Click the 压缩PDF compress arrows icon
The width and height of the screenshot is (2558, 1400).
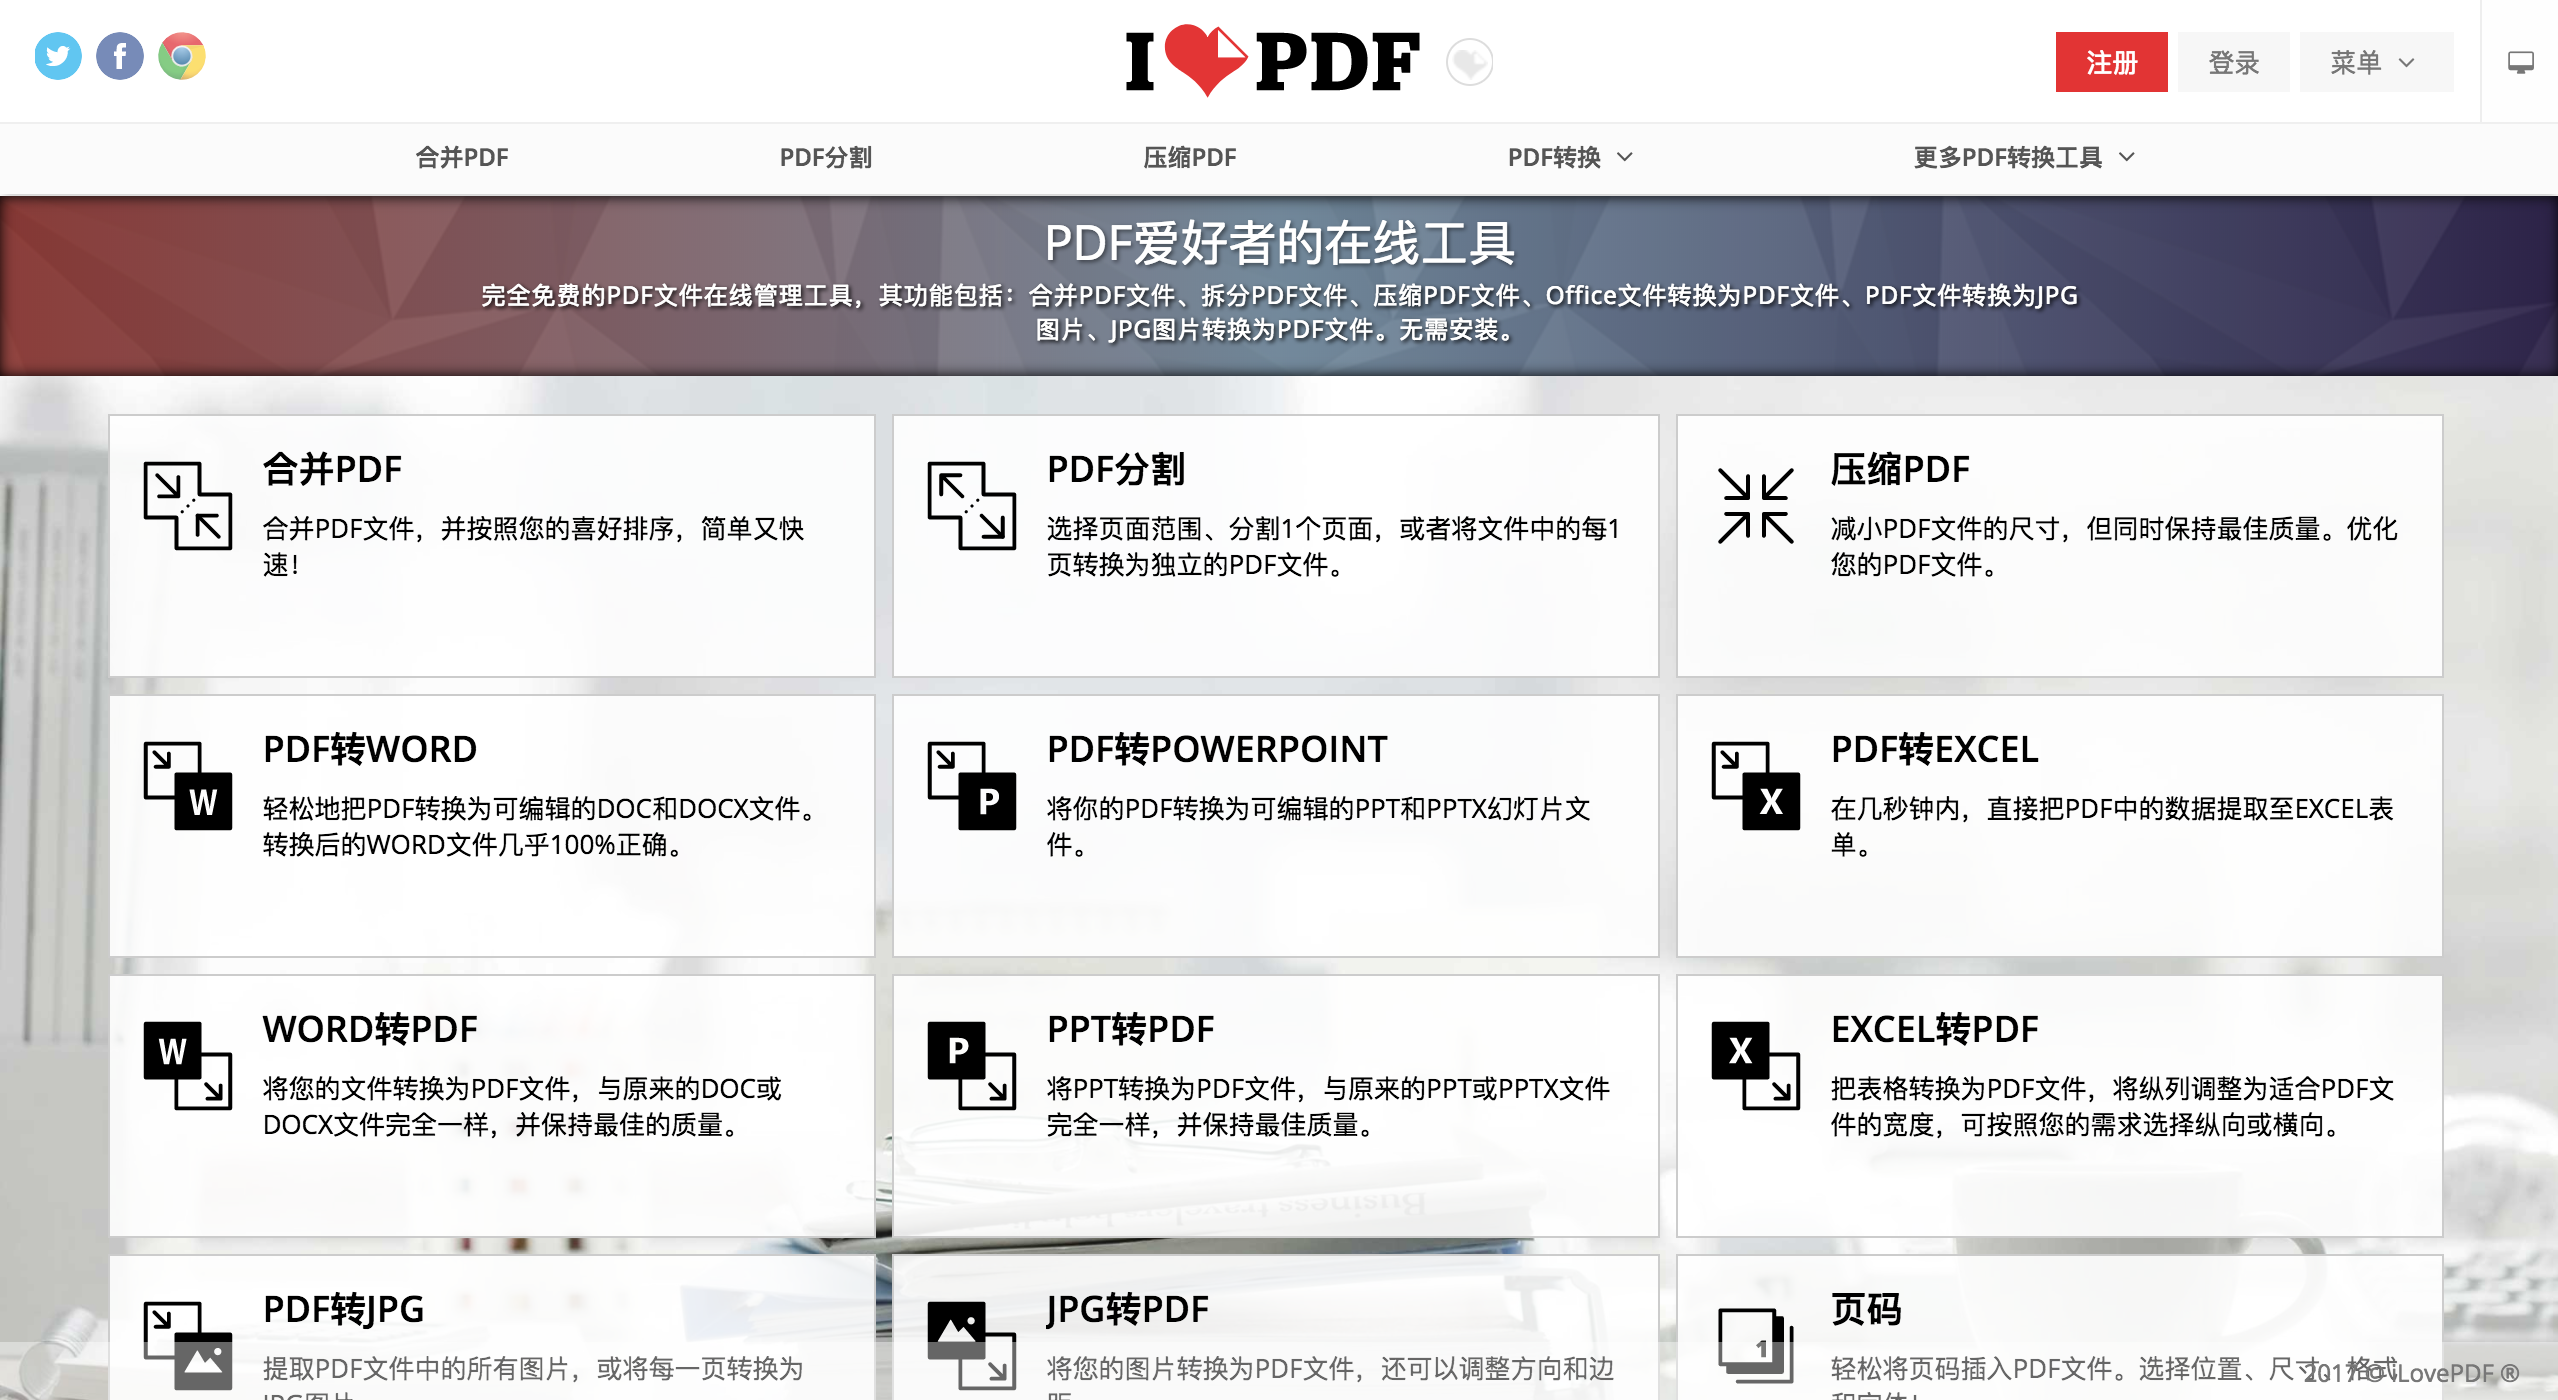click(x=1756, y=505)
